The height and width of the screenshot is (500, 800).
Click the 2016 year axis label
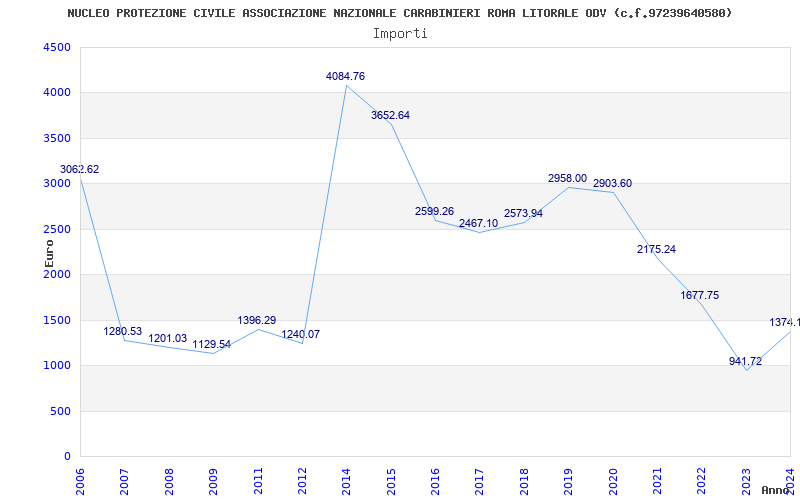coord(435,482)
